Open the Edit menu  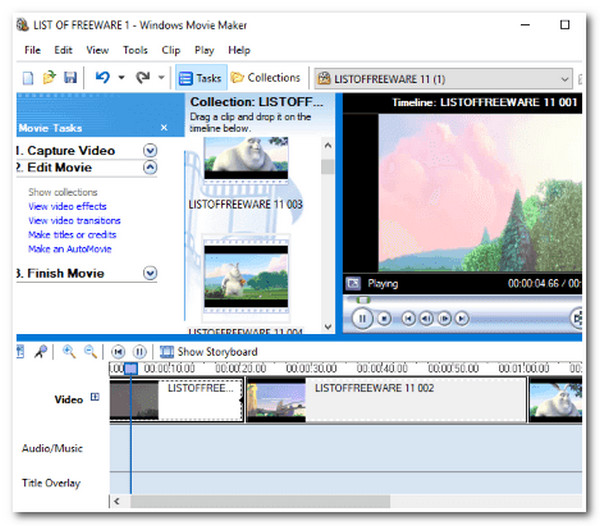tap(63, 50)
